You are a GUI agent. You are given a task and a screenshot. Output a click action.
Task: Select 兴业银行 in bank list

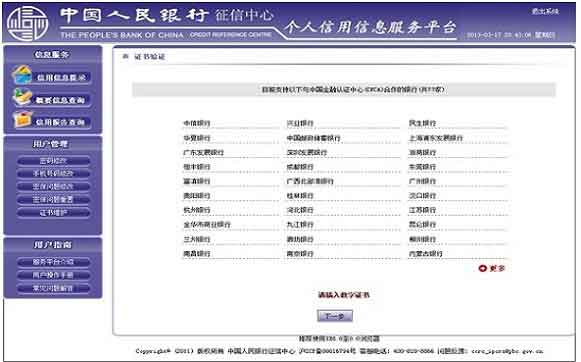pos(300,123)
